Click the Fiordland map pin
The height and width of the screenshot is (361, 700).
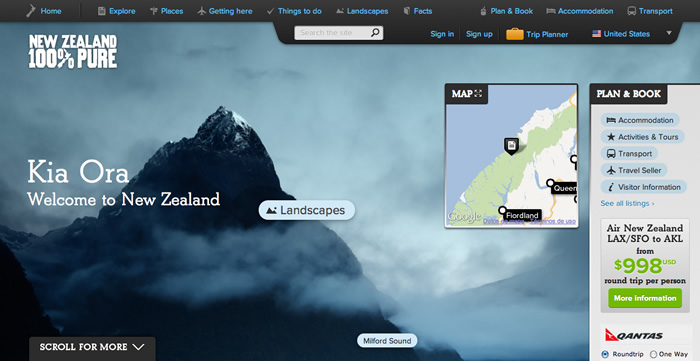(x=503, y=210)
